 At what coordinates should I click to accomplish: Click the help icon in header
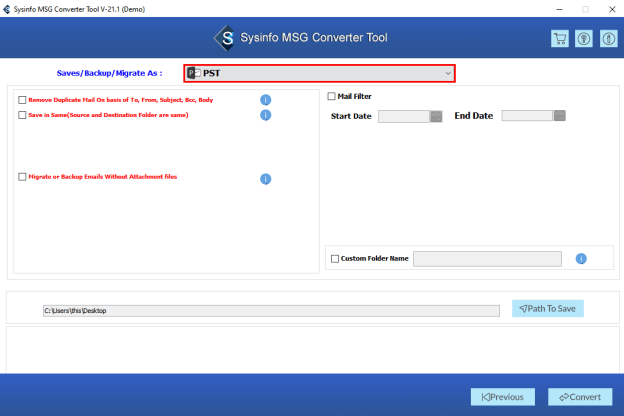(x=584, y=39)
